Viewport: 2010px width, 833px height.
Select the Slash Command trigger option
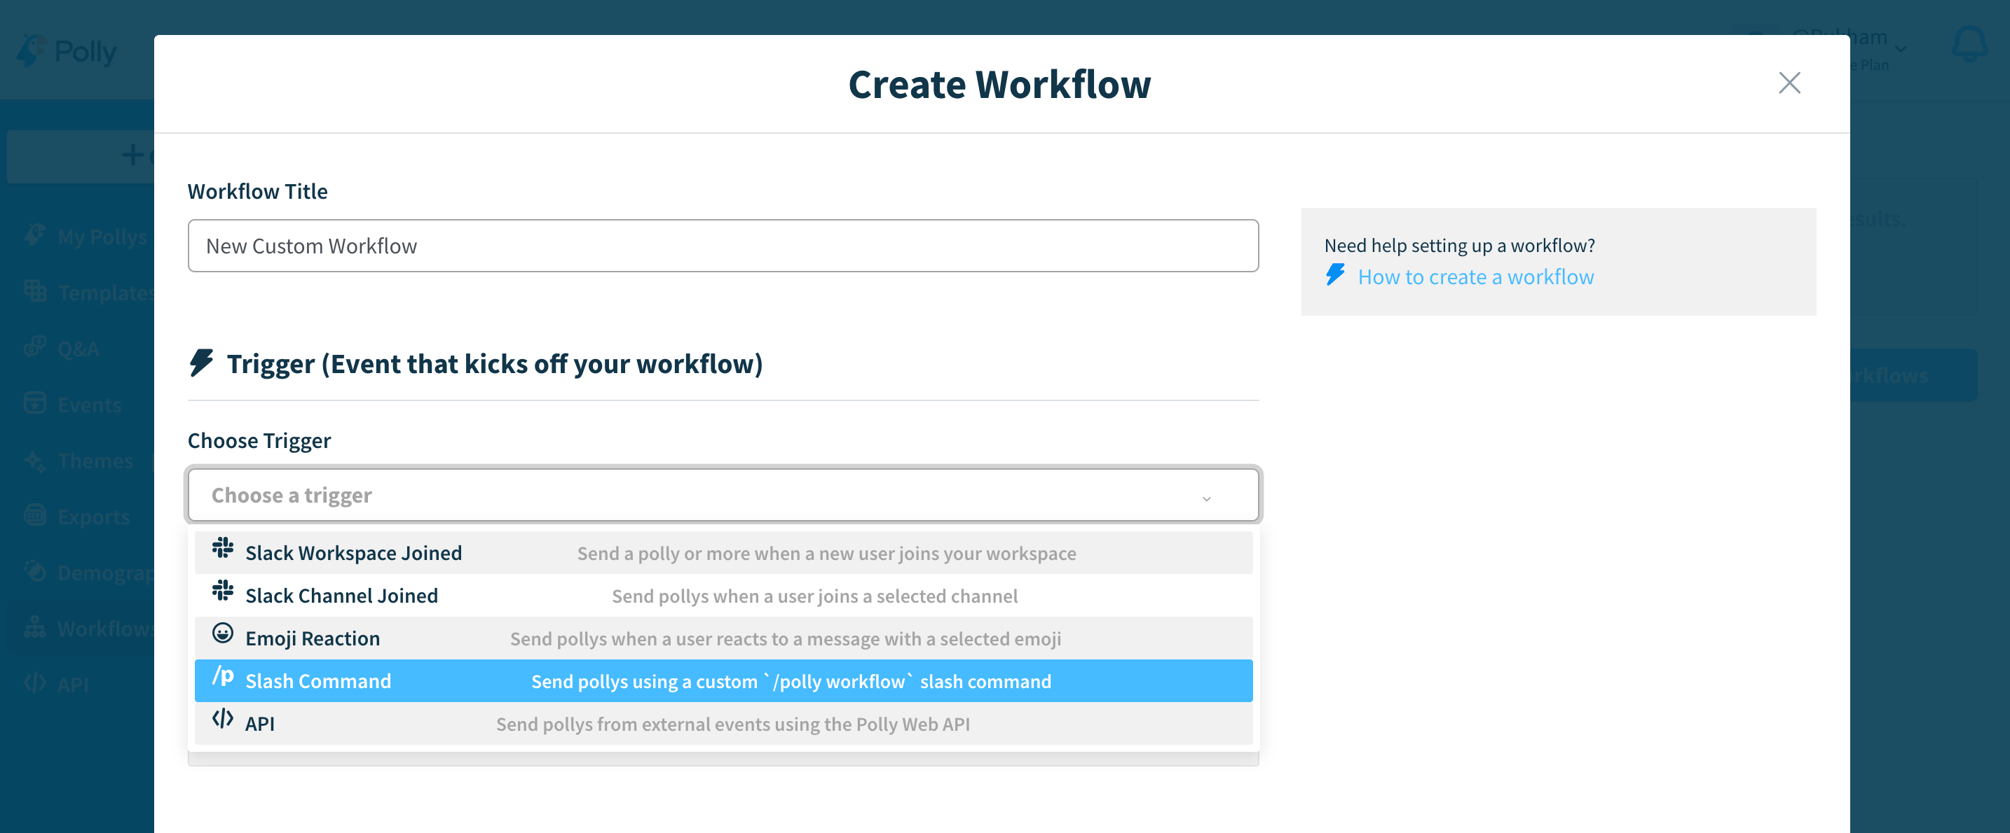723,681
